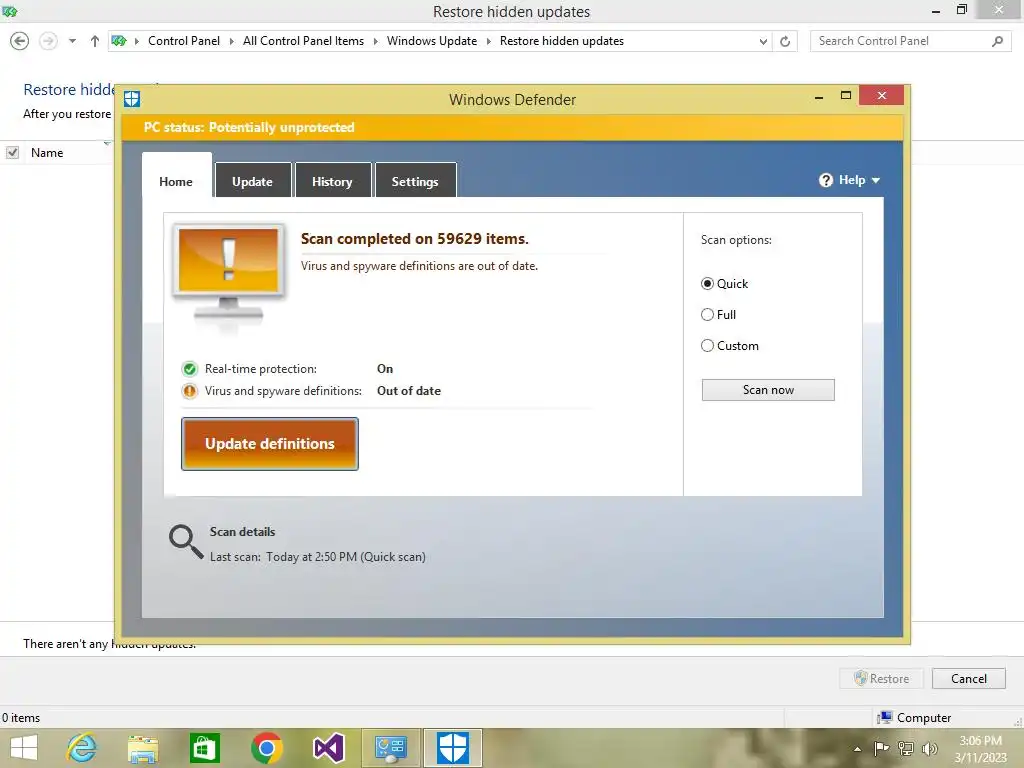This screenshot has width=1024, height=768.
Task: Click the Computer icon in status bar
Action: click(x=885, y=718)
